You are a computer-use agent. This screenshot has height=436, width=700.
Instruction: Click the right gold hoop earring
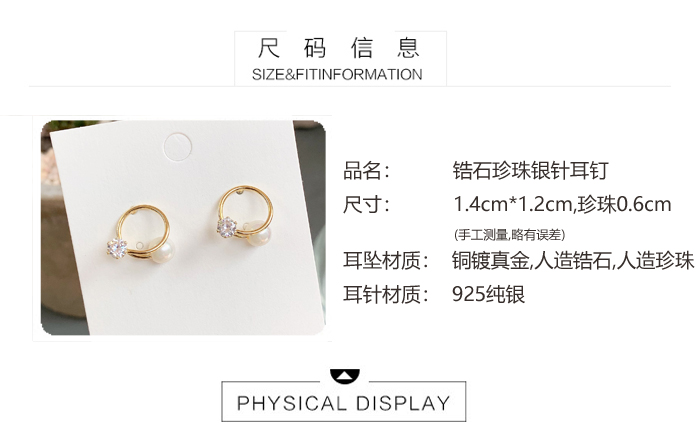tap(246, 215)
